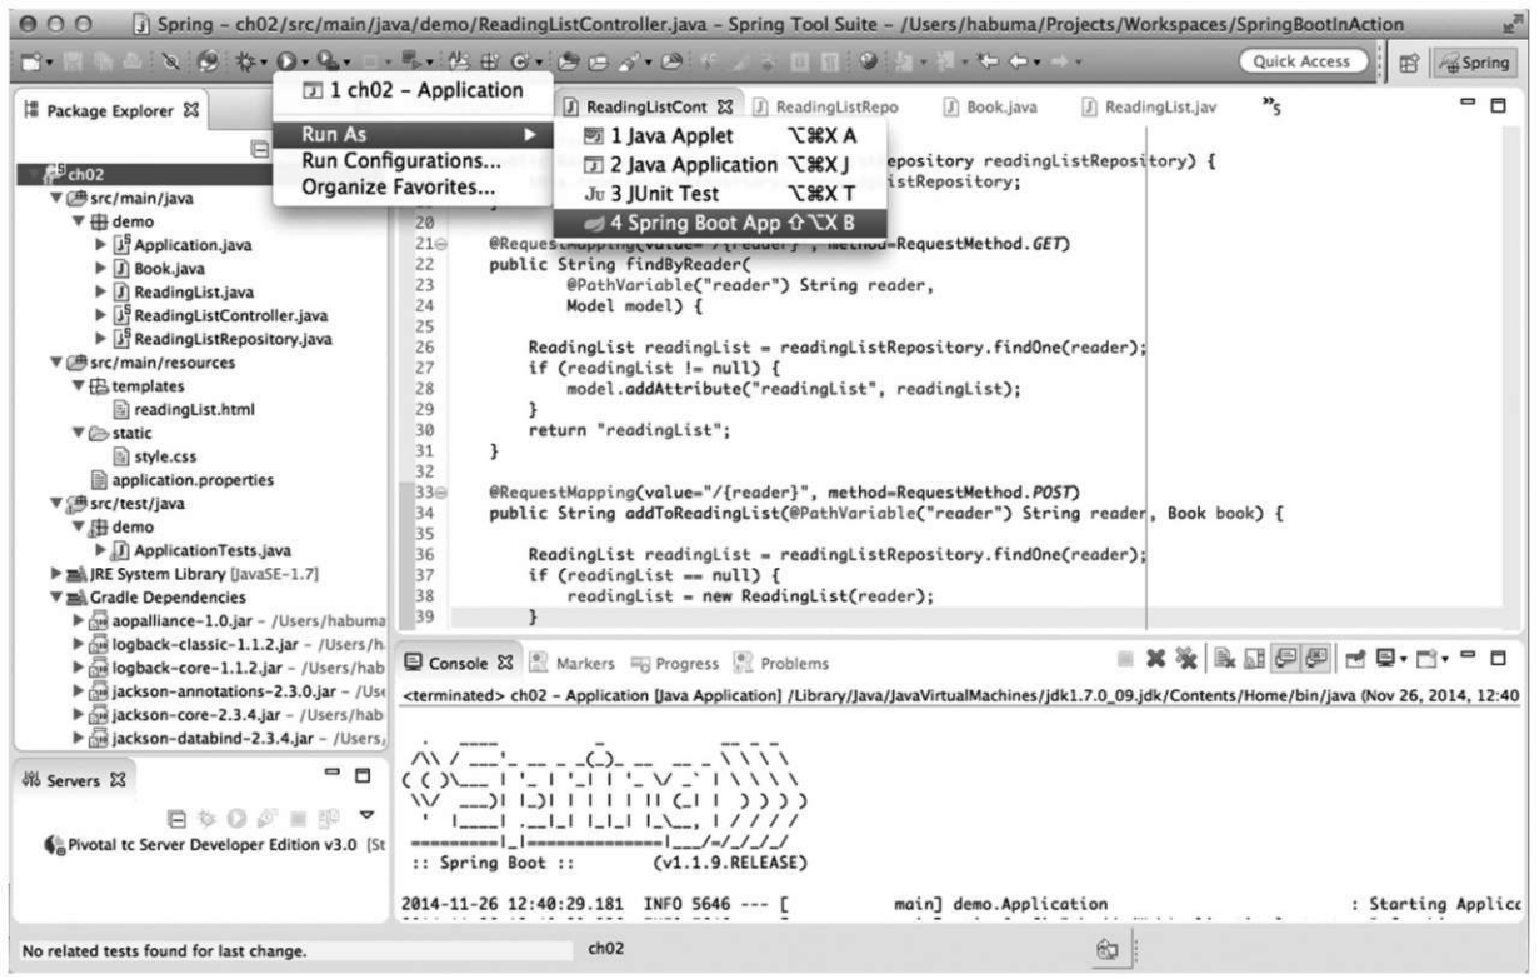This screenshot has height=977, width=1537.
Task: Switch to the Markers tab
Action: click(x=572, y=663)
